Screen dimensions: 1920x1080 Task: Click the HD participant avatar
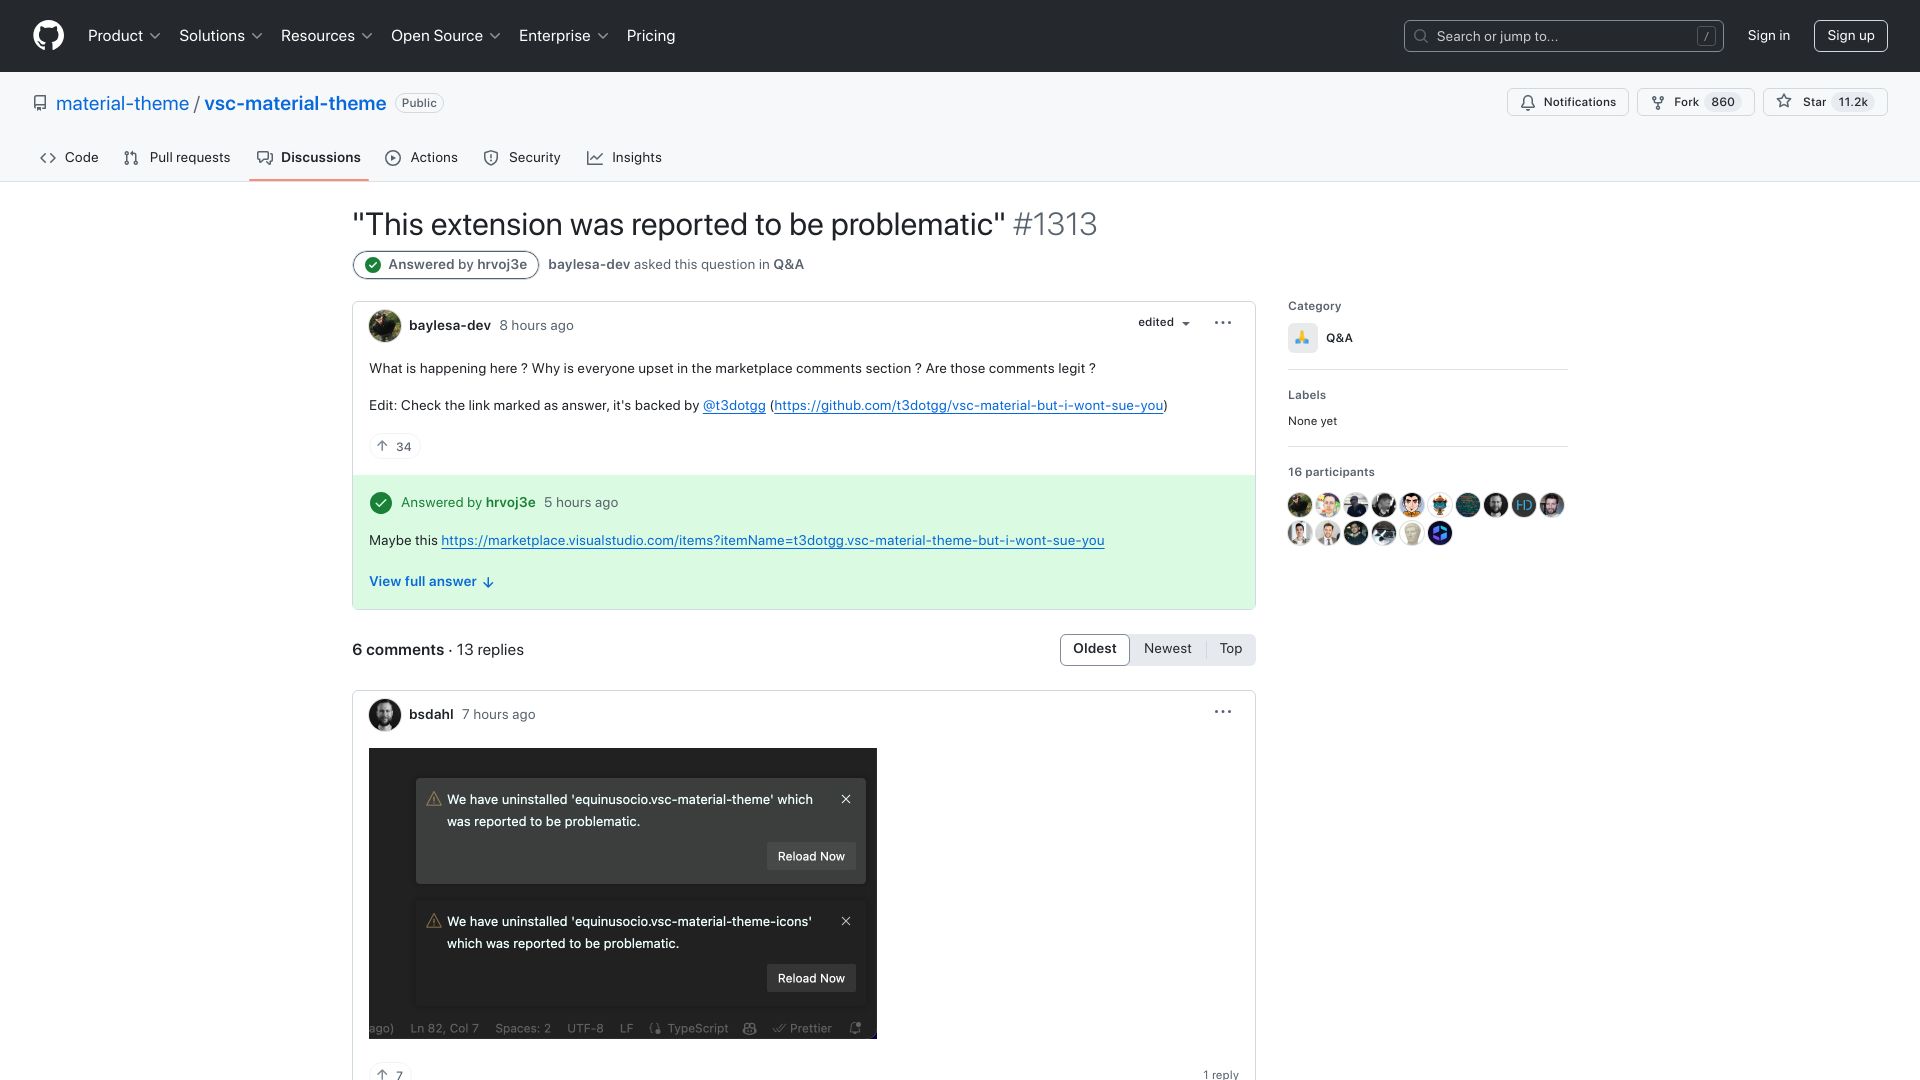(x=1524, y=505)
